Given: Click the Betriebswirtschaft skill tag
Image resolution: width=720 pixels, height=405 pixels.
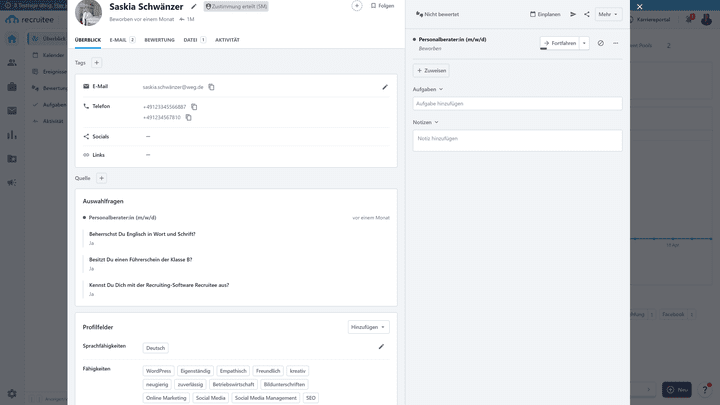Looking at the screenshot, I should [233, 384].
